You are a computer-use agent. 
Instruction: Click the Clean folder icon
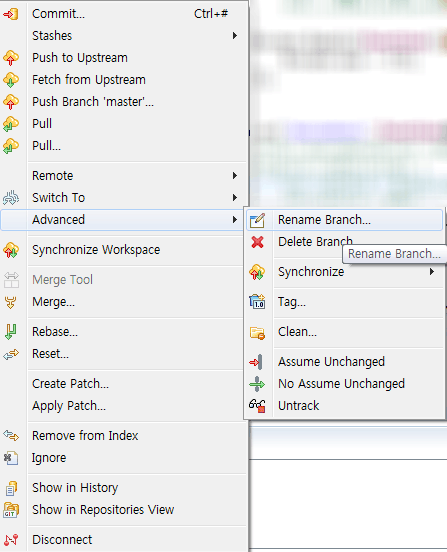pos(257,332)
